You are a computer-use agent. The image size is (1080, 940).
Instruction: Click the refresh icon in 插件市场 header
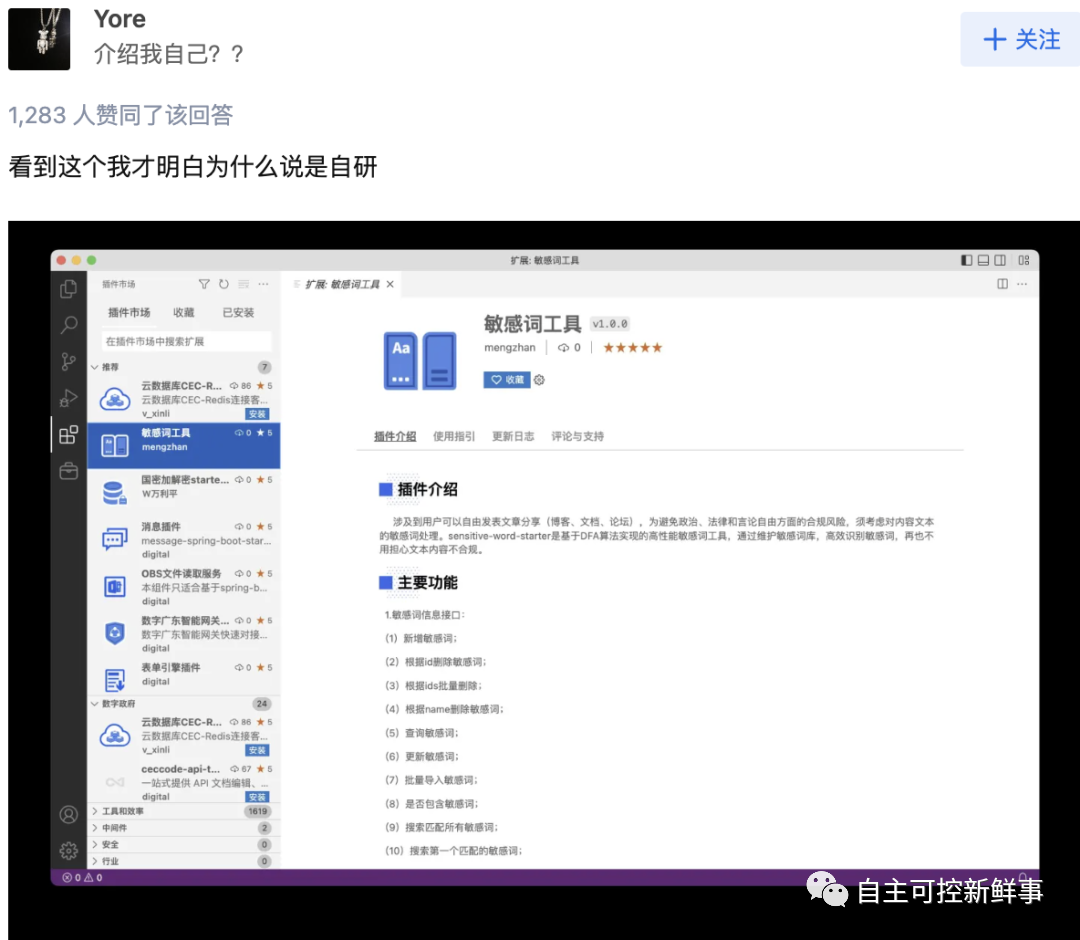click(x=224, y=285)
